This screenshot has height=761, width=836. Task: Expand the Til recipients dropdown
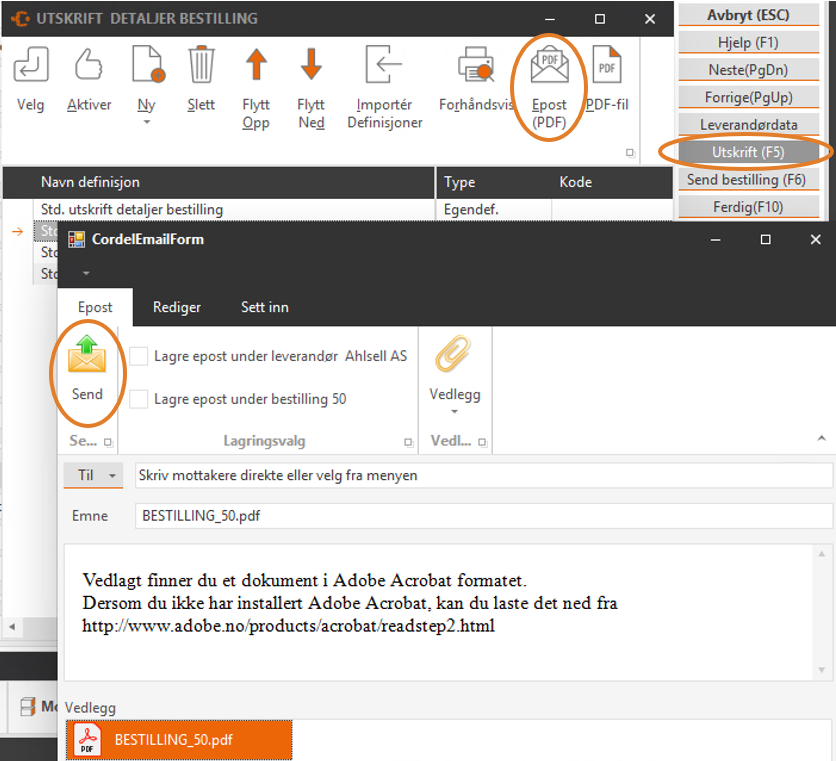click(113, 475)
